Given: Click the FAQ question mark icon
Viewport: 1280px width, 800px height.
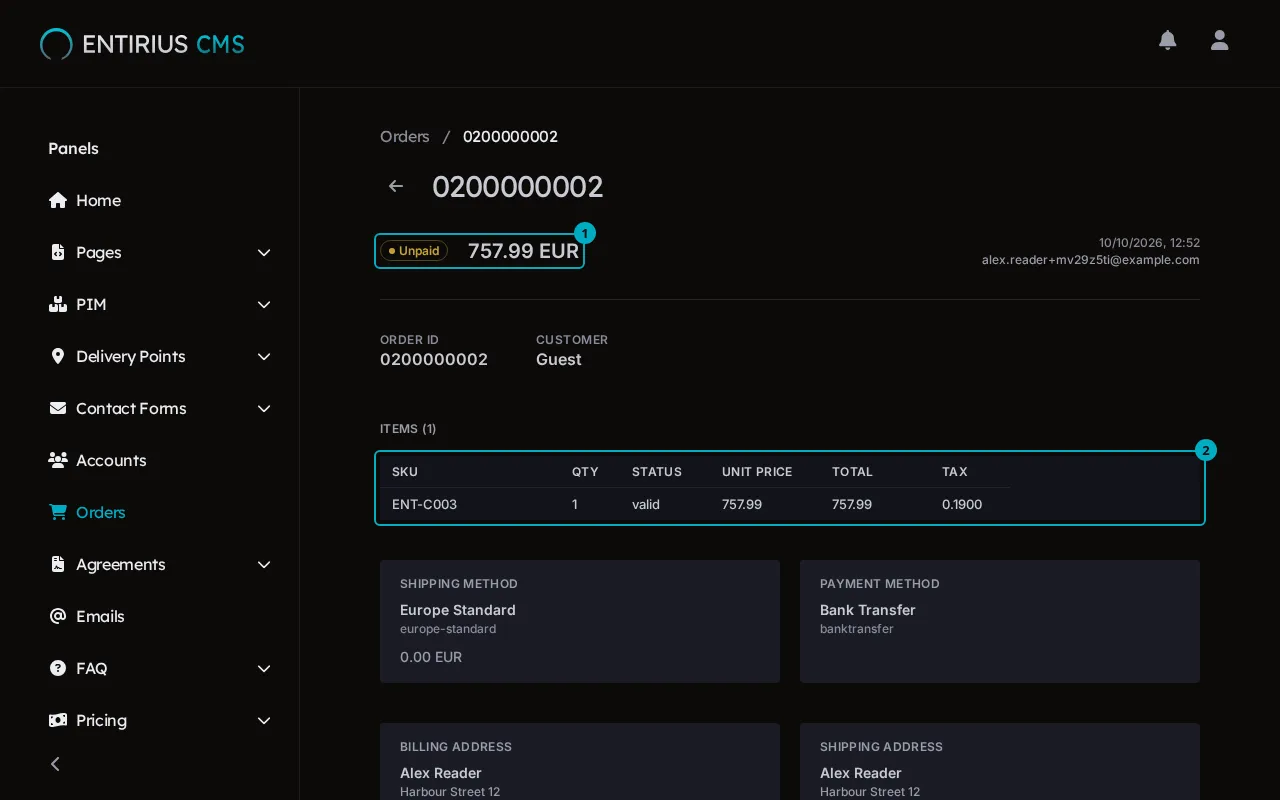Looking at the screenshot, I should click(x=58, y=668).
